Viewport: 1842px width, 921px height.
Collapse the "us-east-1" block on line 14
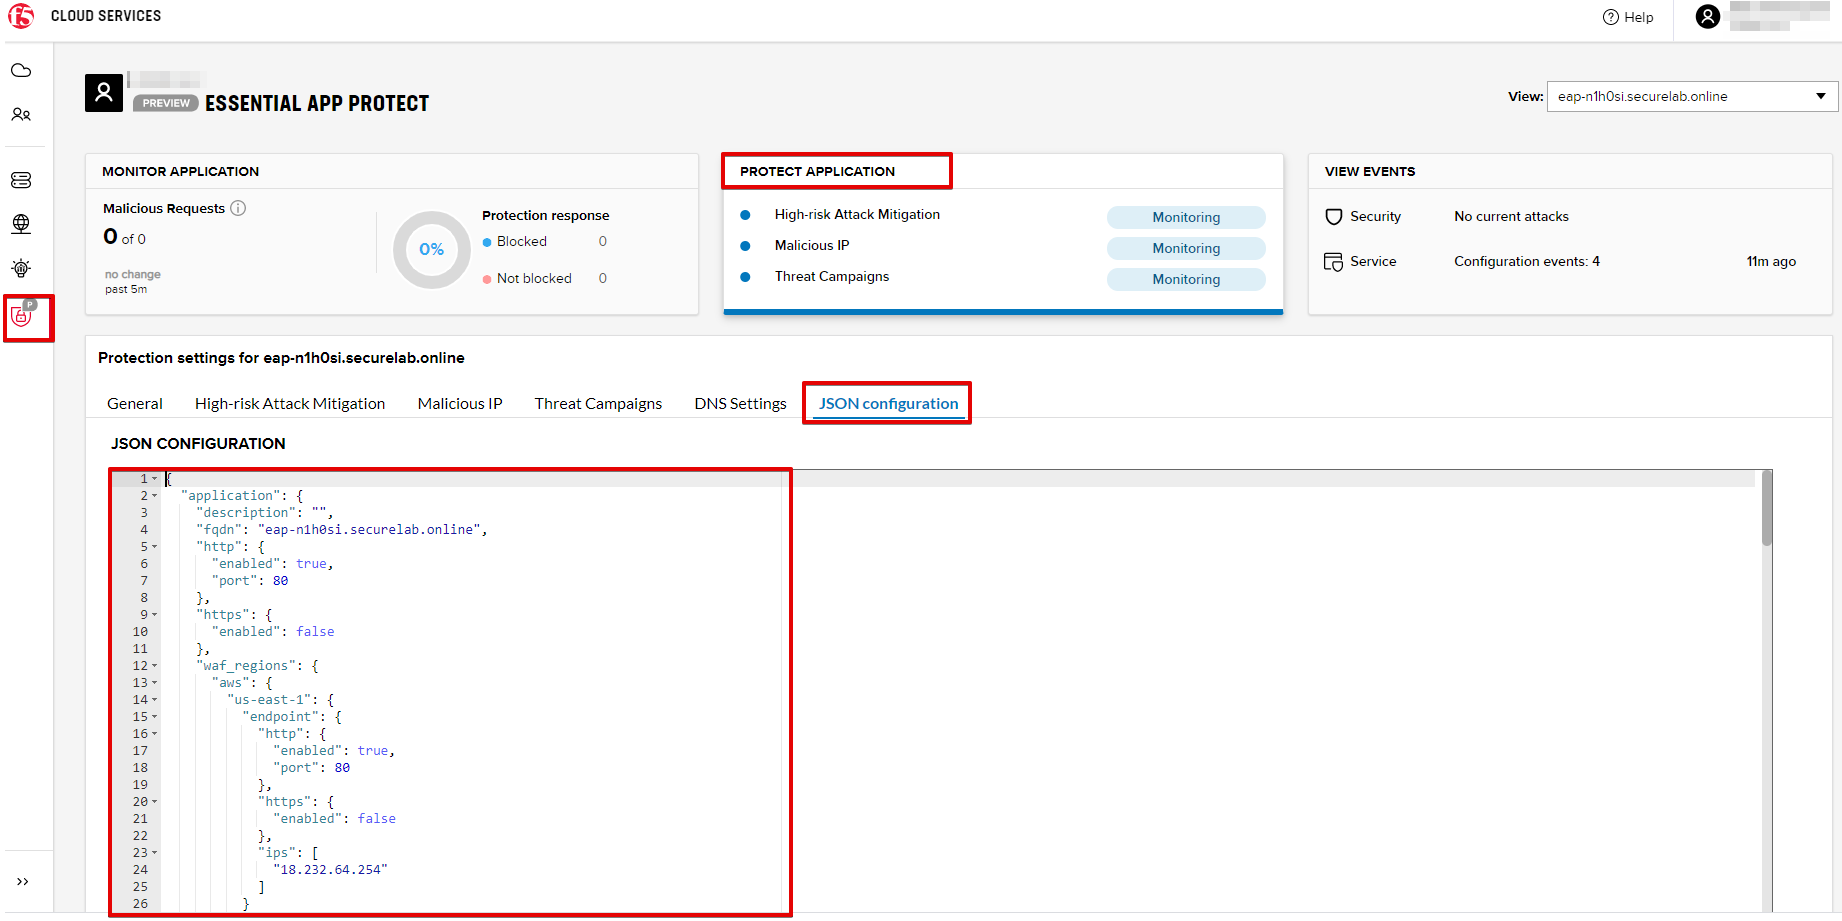tap(154, 700)
